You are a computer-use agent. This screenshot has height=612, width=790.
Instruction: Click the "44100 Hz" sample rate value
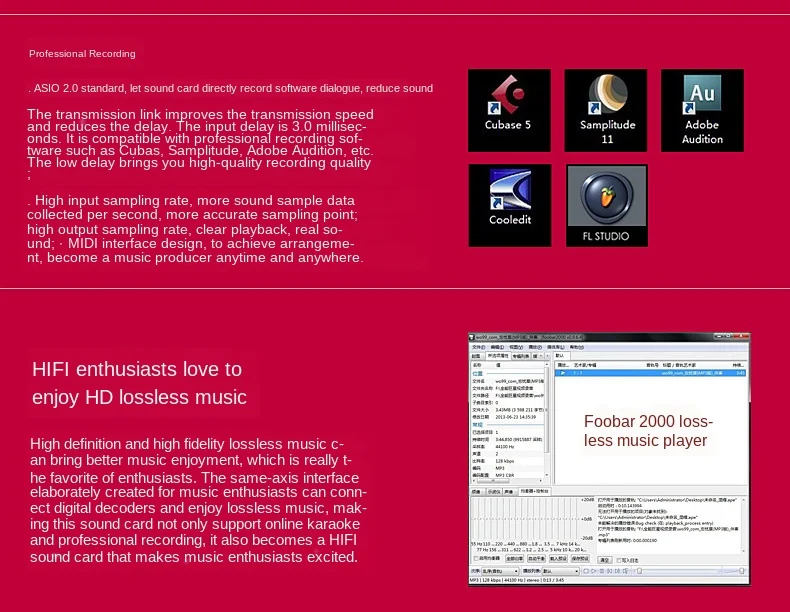[x=505, y=447]
